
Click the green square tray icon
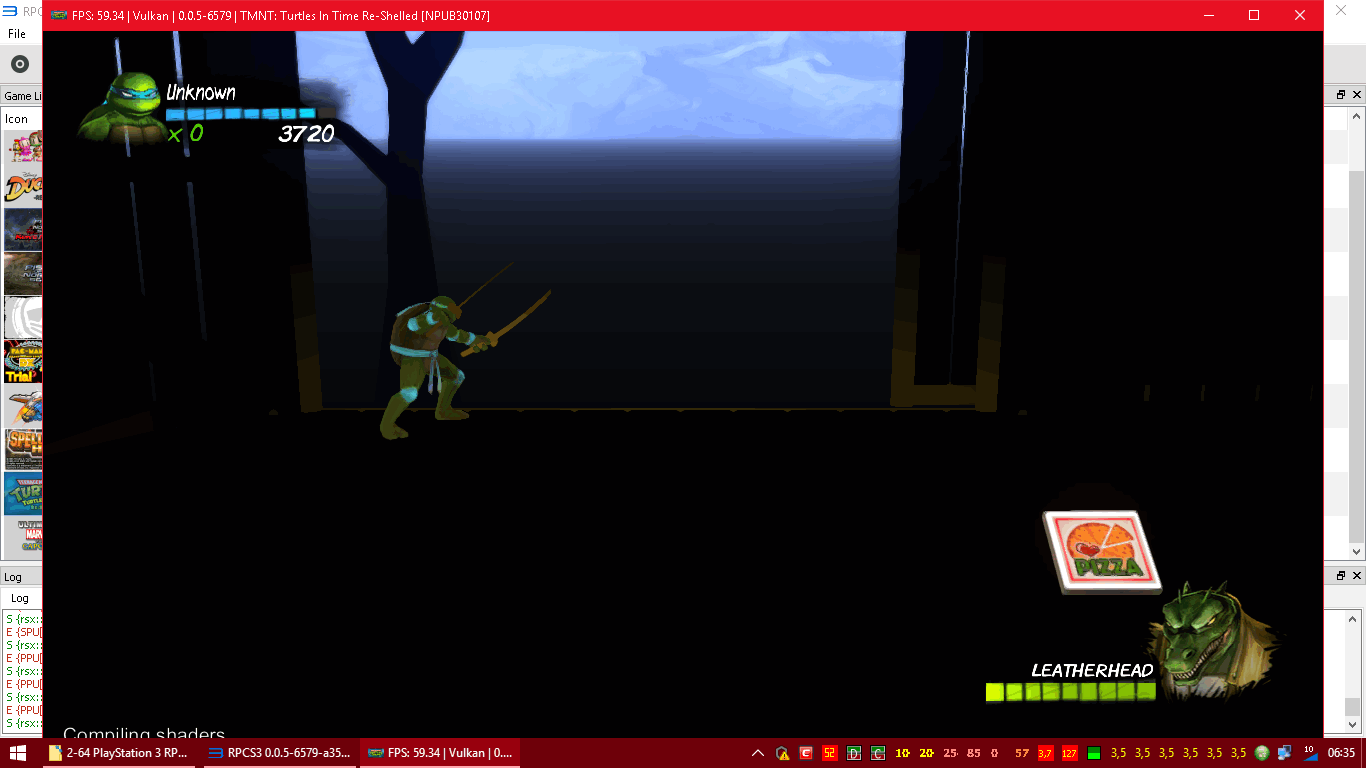point(1094,753)
